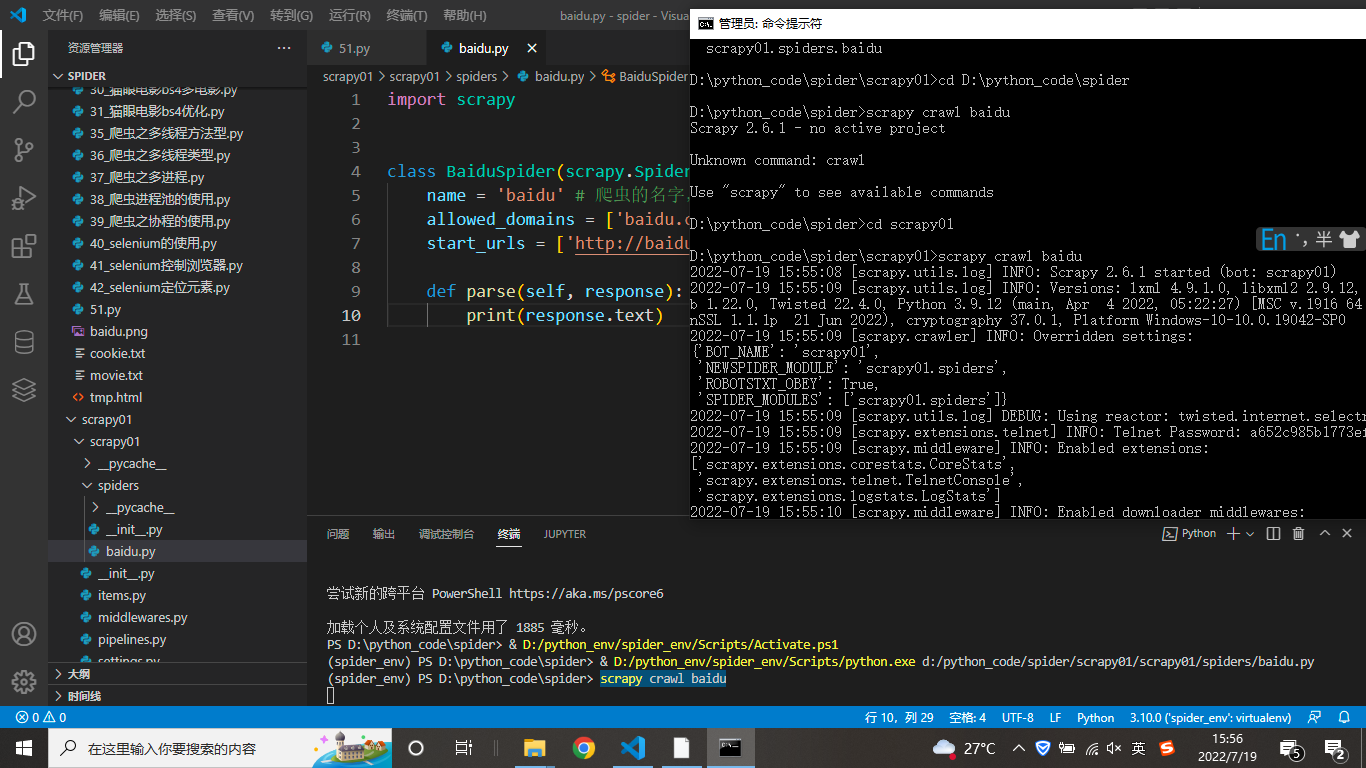Open Windows Start menu
Screen dimensions: 1366x768
click(x=24, y=748)
